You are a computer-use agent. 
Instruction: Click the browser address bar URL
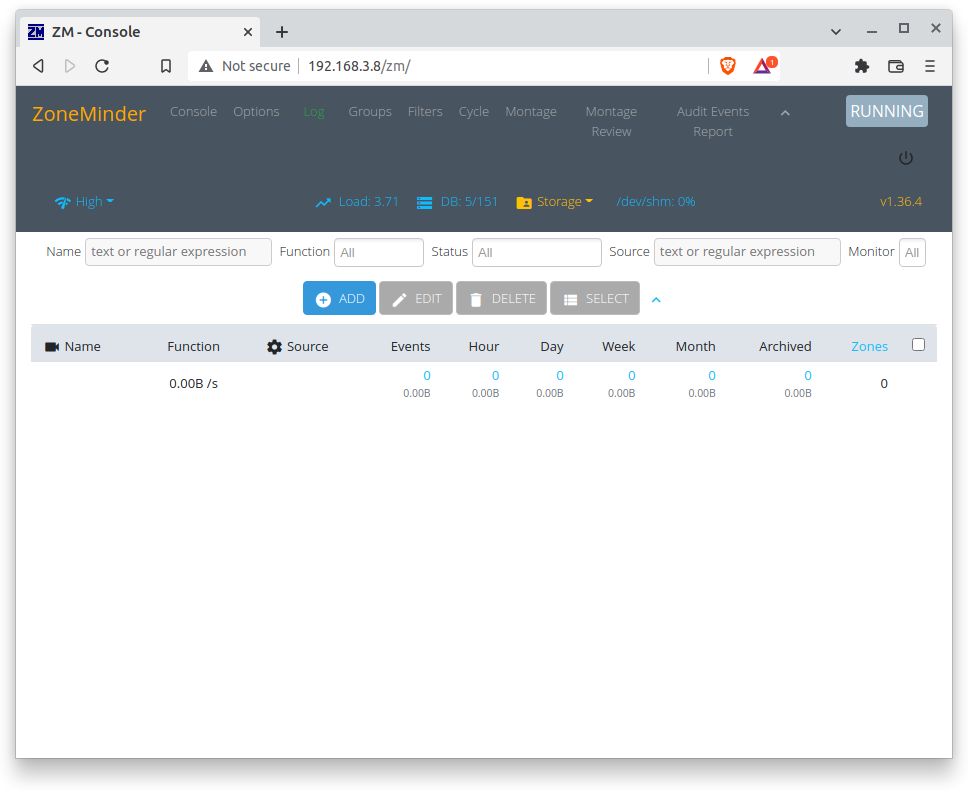pyautogui.click(x=359, y=66)
